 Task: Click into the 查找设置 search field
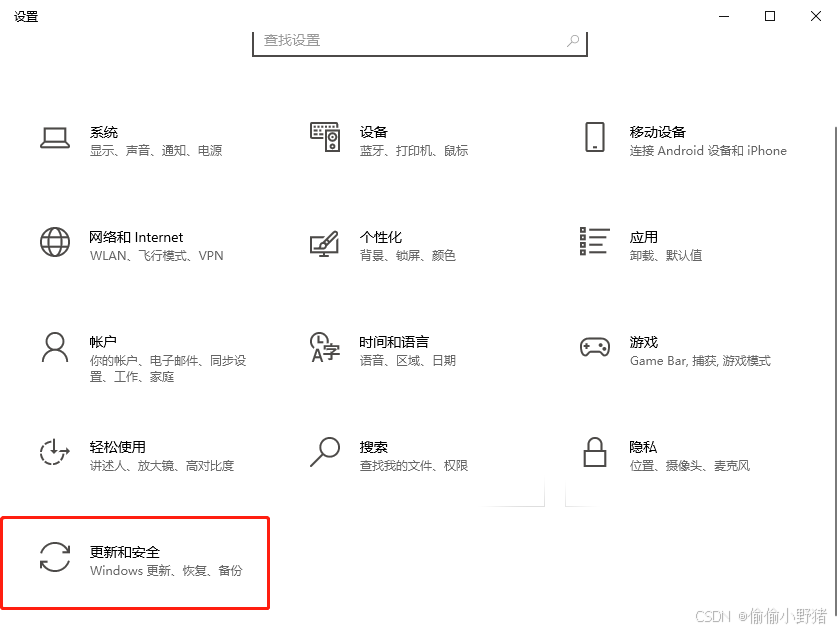tap(420, 42)
